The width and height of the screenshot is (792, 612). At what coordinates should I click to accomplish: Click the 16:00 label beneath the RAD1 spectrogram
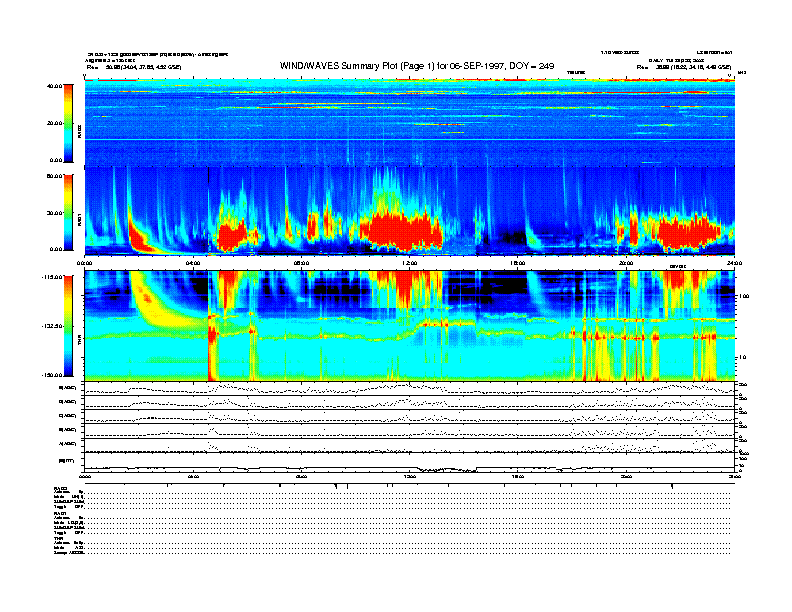518,263
